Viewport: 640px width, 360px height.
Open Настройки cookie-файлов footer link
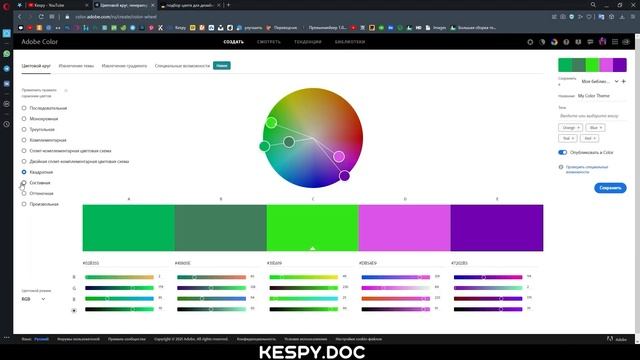click(359, 339)
